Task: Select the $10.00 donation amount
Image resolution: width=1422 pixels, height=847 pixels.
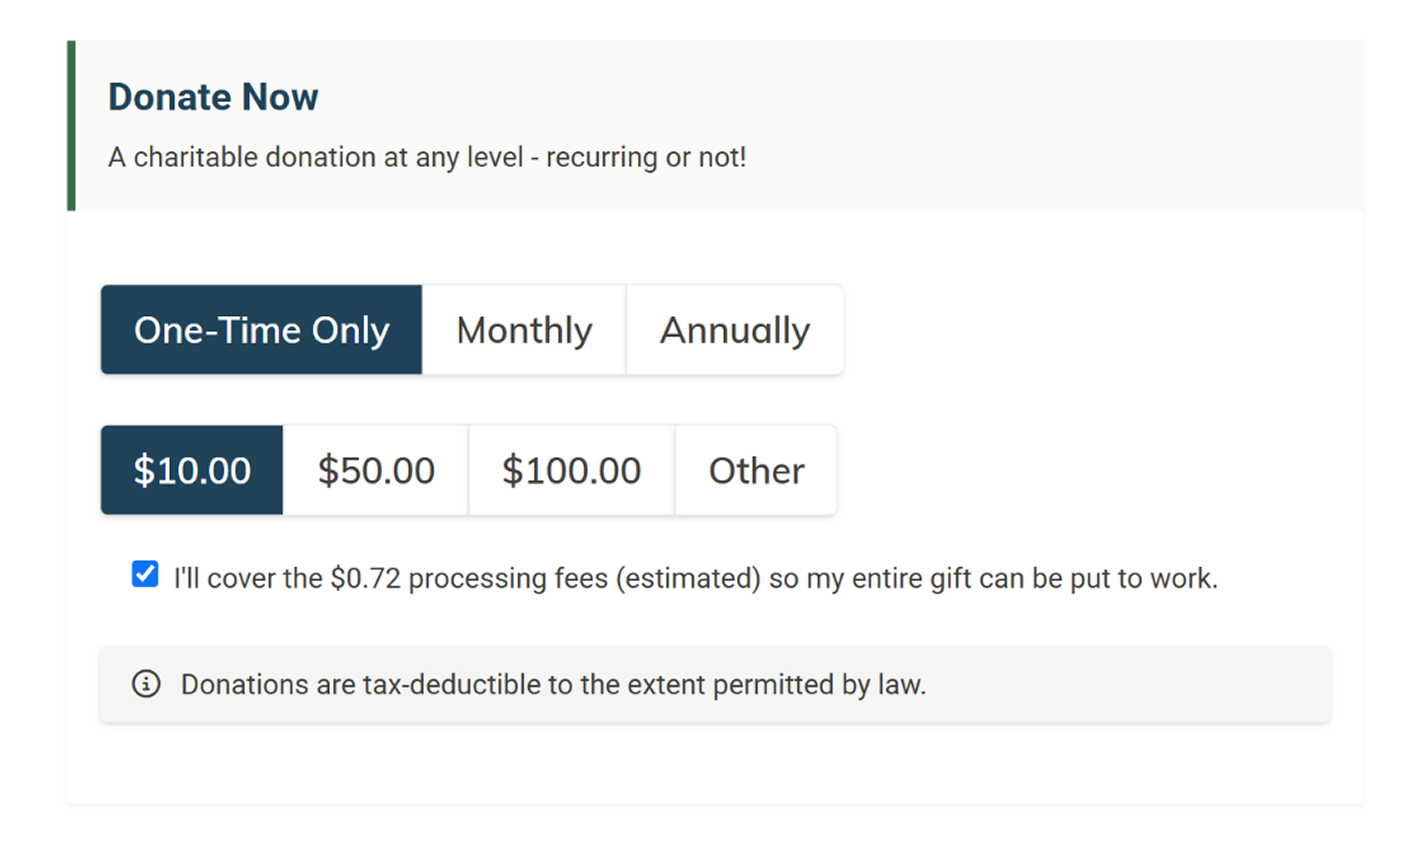Action: point(192,470)
